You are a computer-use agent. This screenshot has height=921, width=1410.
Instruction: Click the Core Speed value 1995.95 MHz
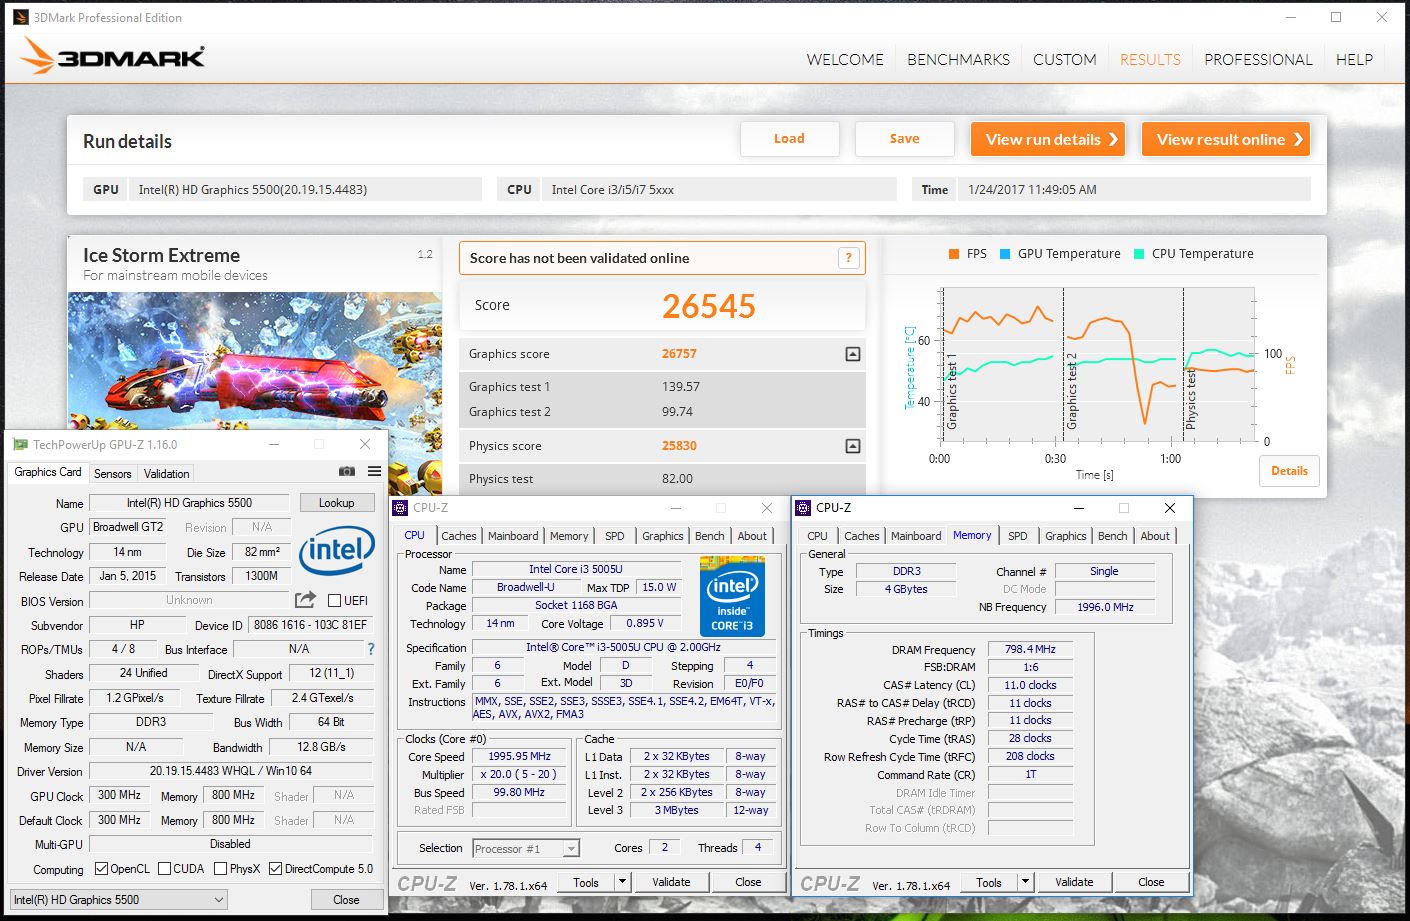click(520, 757)
